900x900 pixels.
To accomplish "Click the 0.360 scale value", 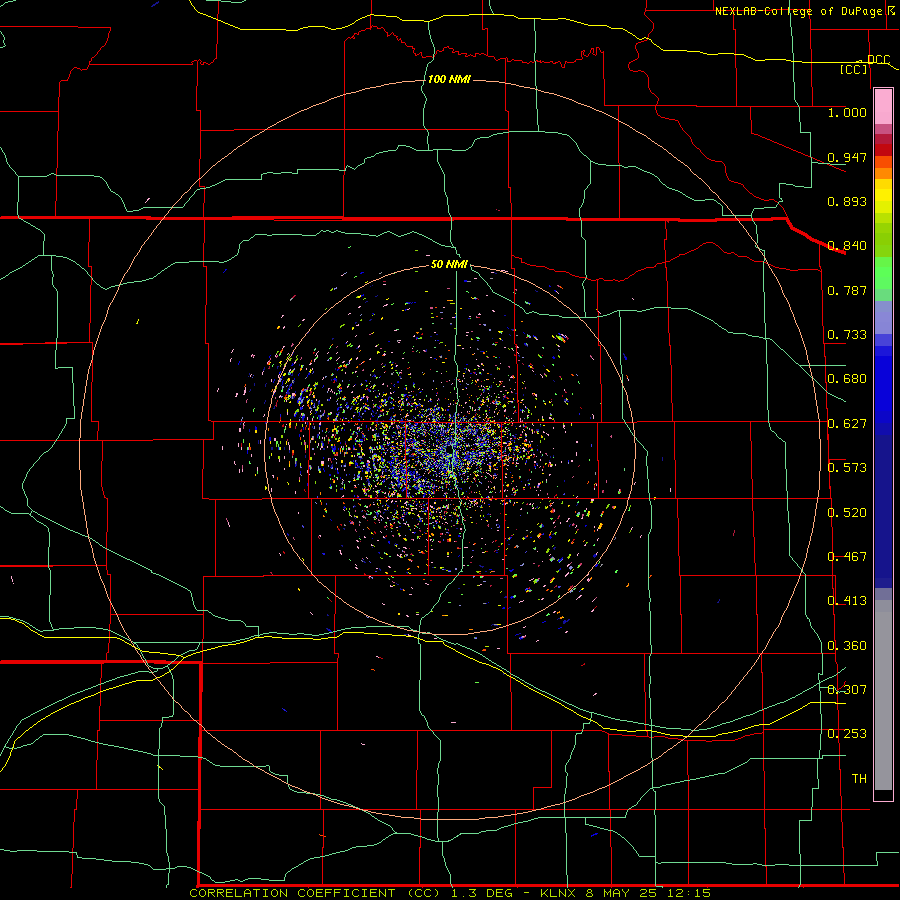I will (847, 645).
